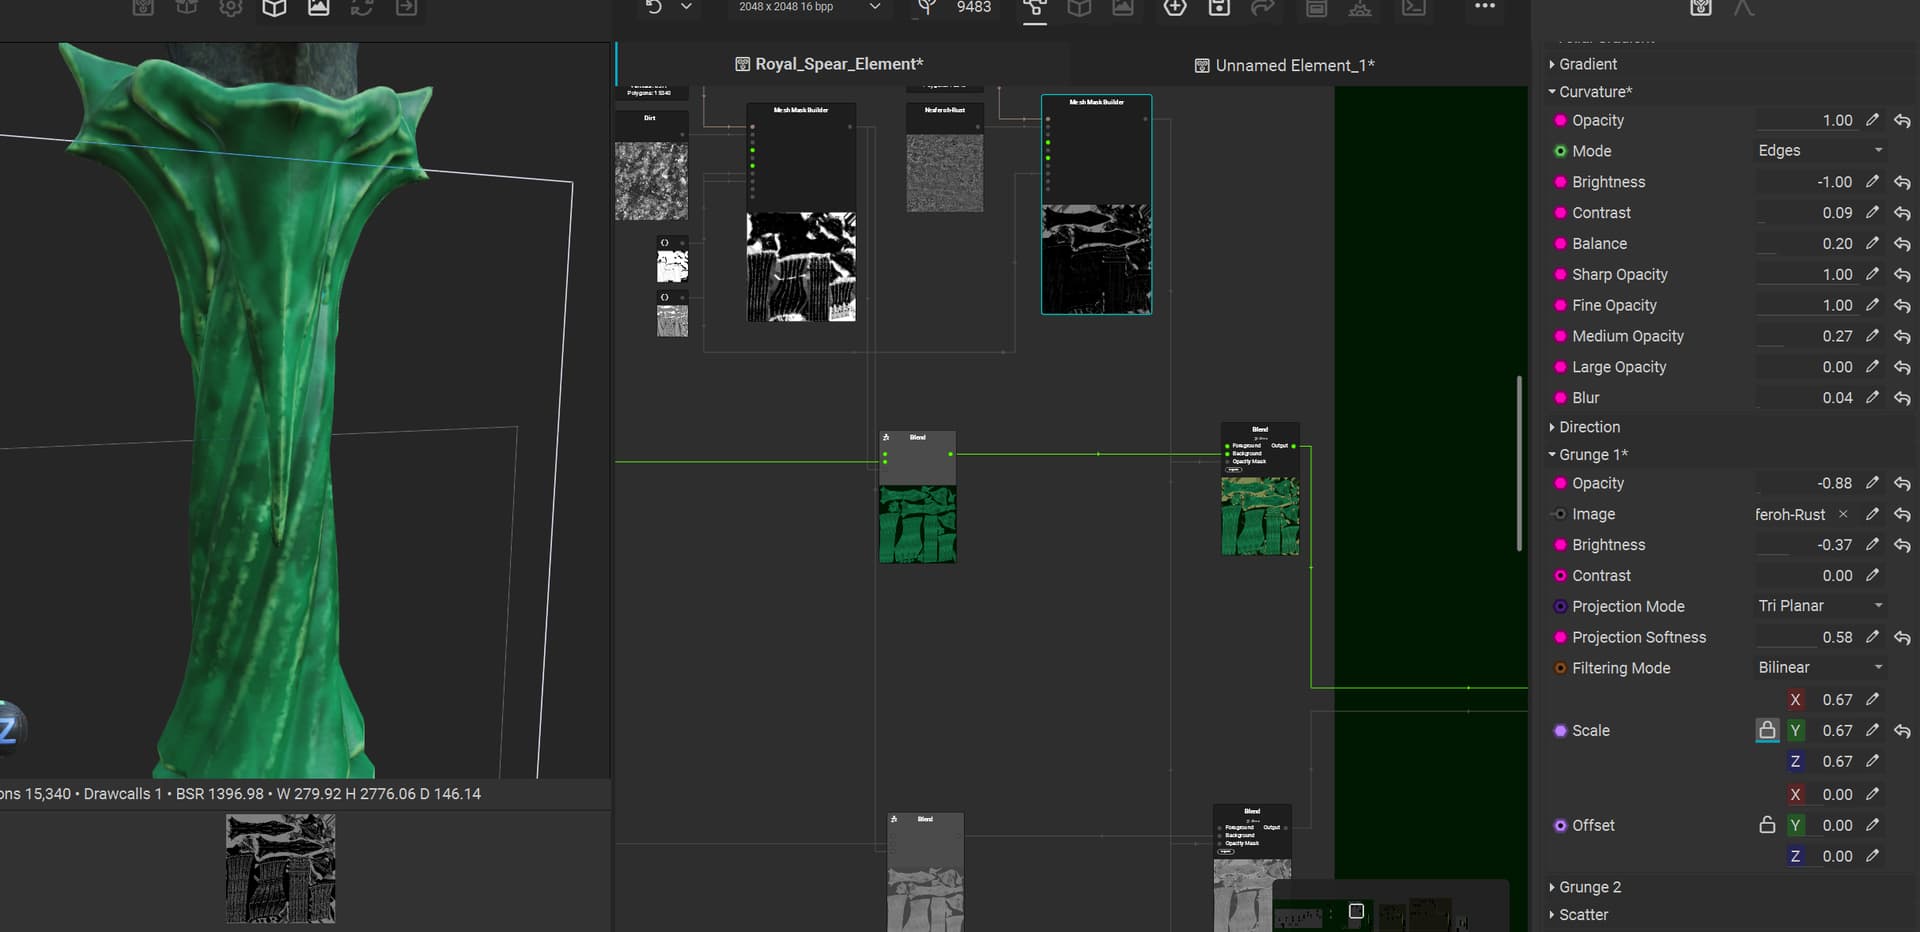Click the undo arrow icon in top toolbar

[653, 7]
